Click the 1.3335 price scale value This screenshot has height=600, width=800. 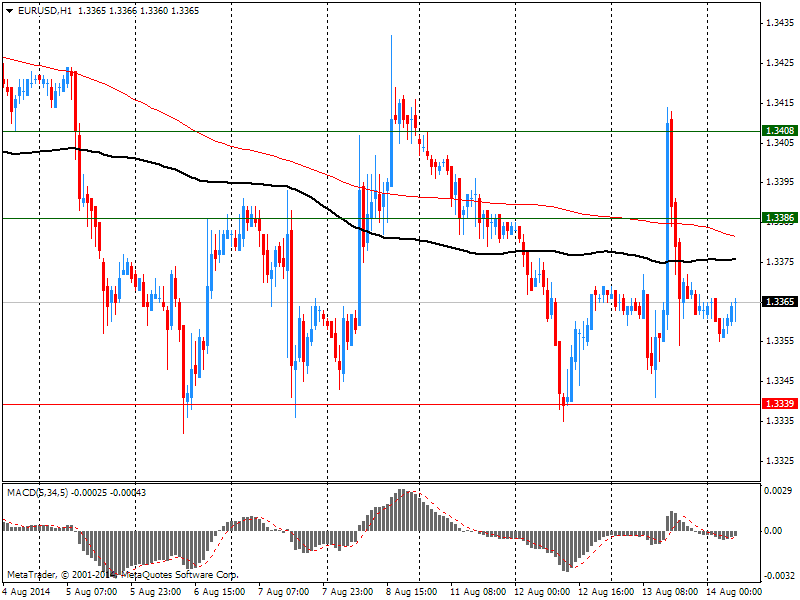pos(780,421)
